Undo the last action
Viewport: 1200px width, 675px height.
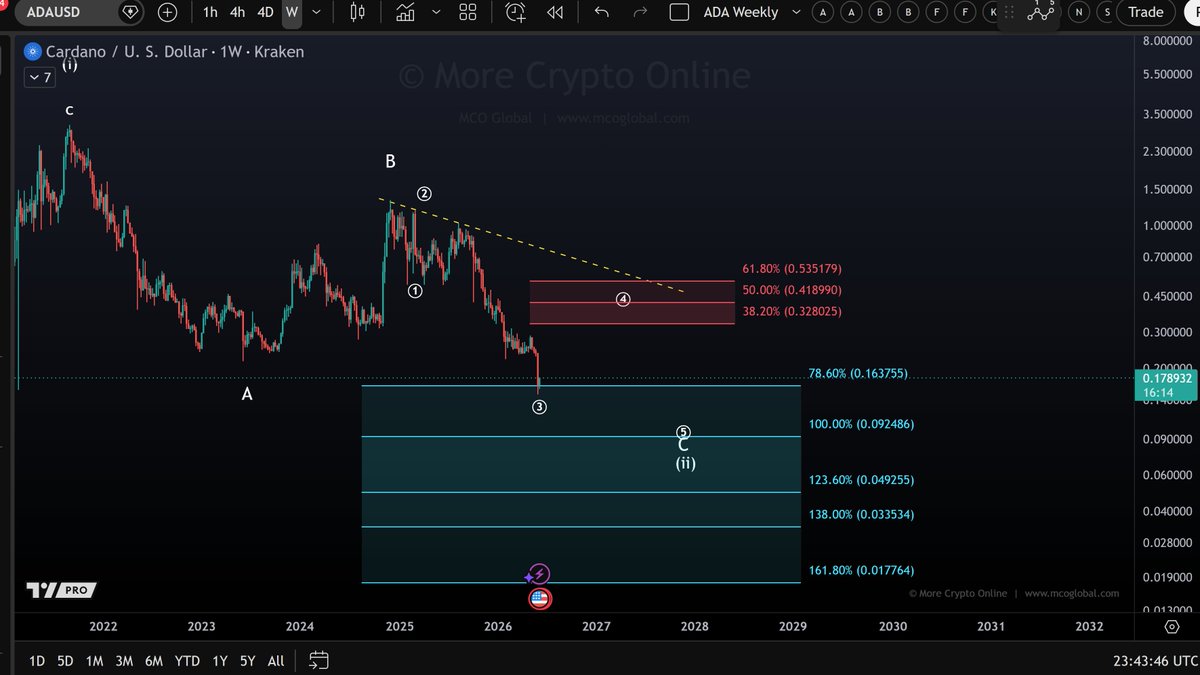(601, 13)
